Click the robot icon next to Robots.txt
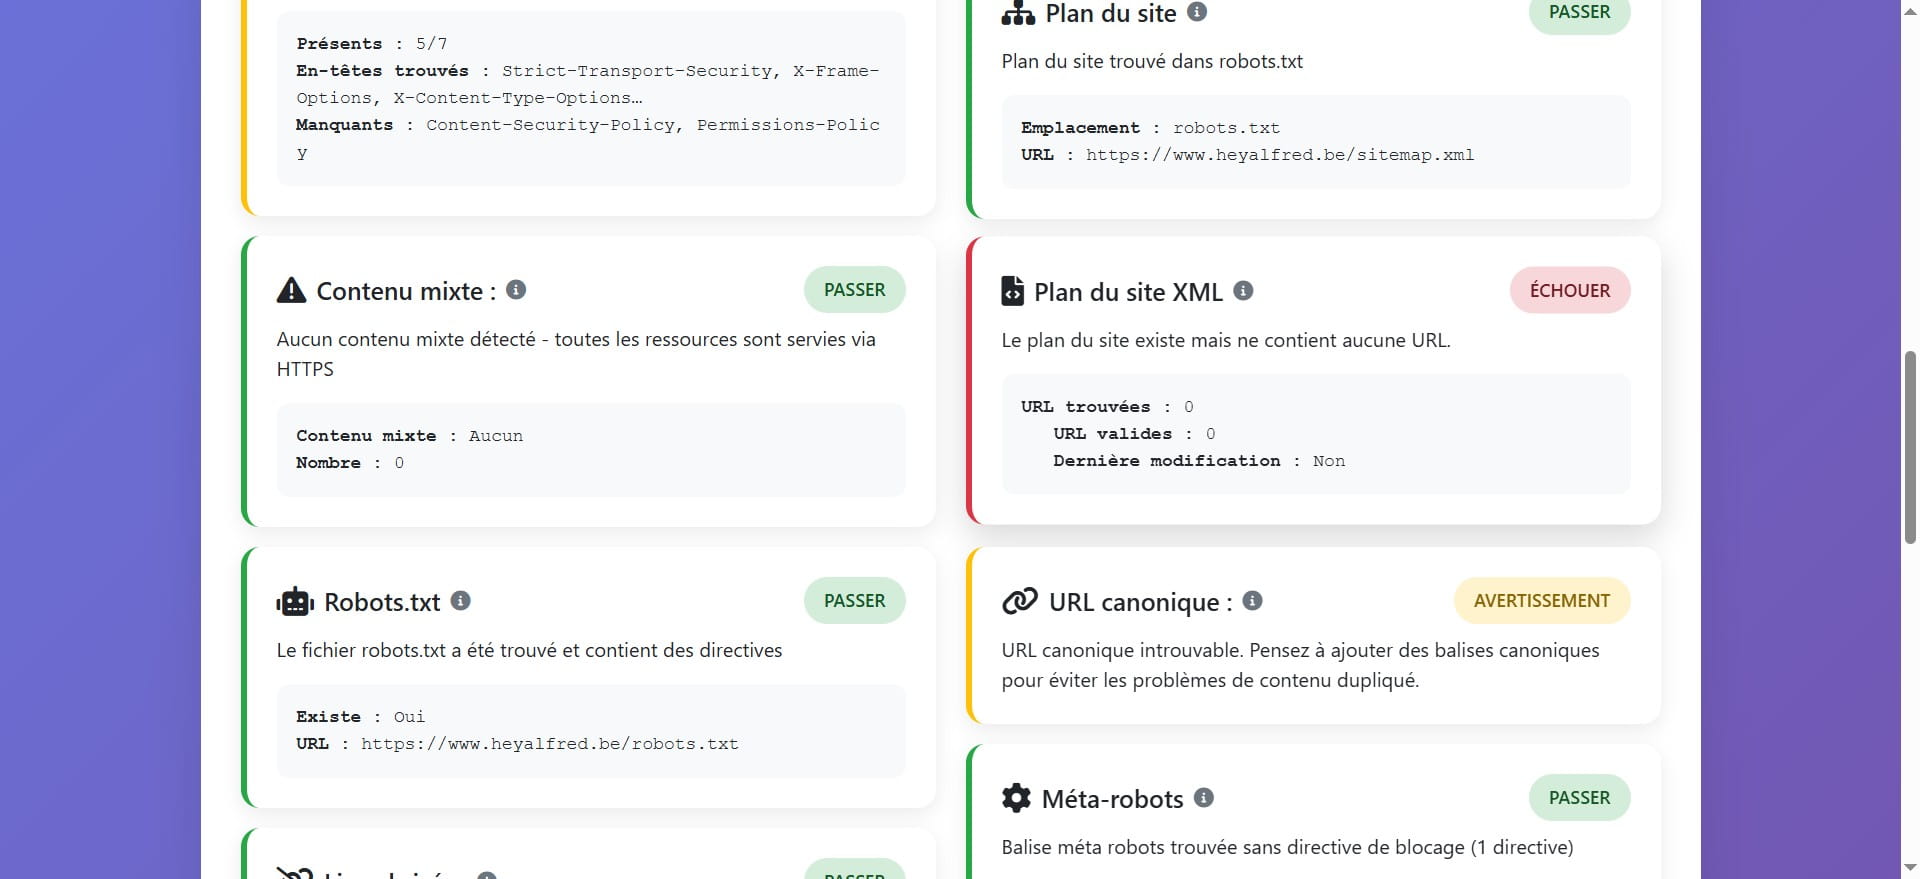The width and height of the screenshot is (1920, 879). tap(294, 600)
